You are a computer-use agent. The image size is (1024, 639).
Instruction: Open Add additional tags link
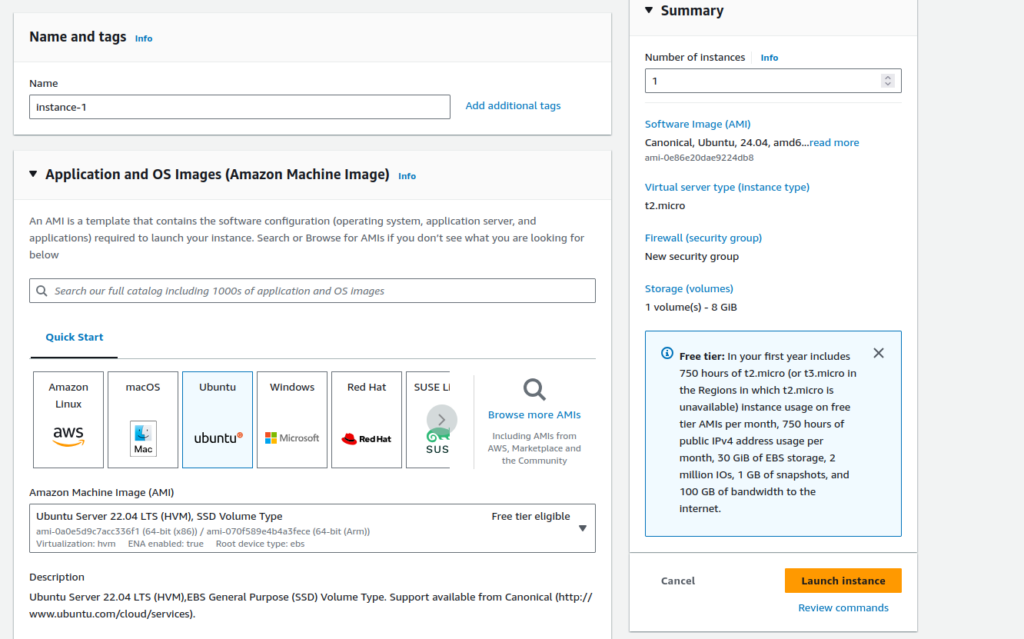[513, 106]
